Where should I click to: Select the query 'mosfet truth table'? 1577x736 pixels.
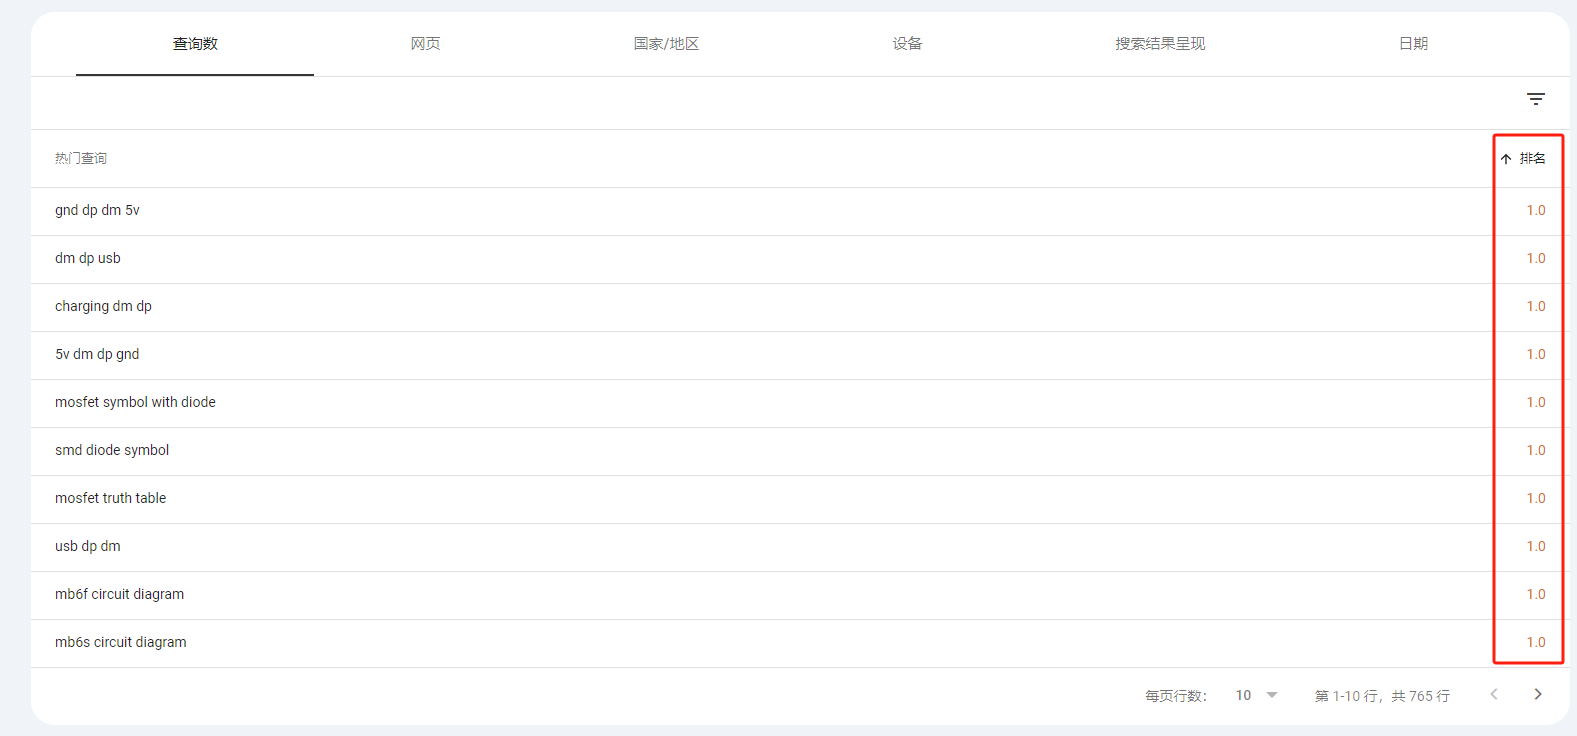(x=110, y=498)
